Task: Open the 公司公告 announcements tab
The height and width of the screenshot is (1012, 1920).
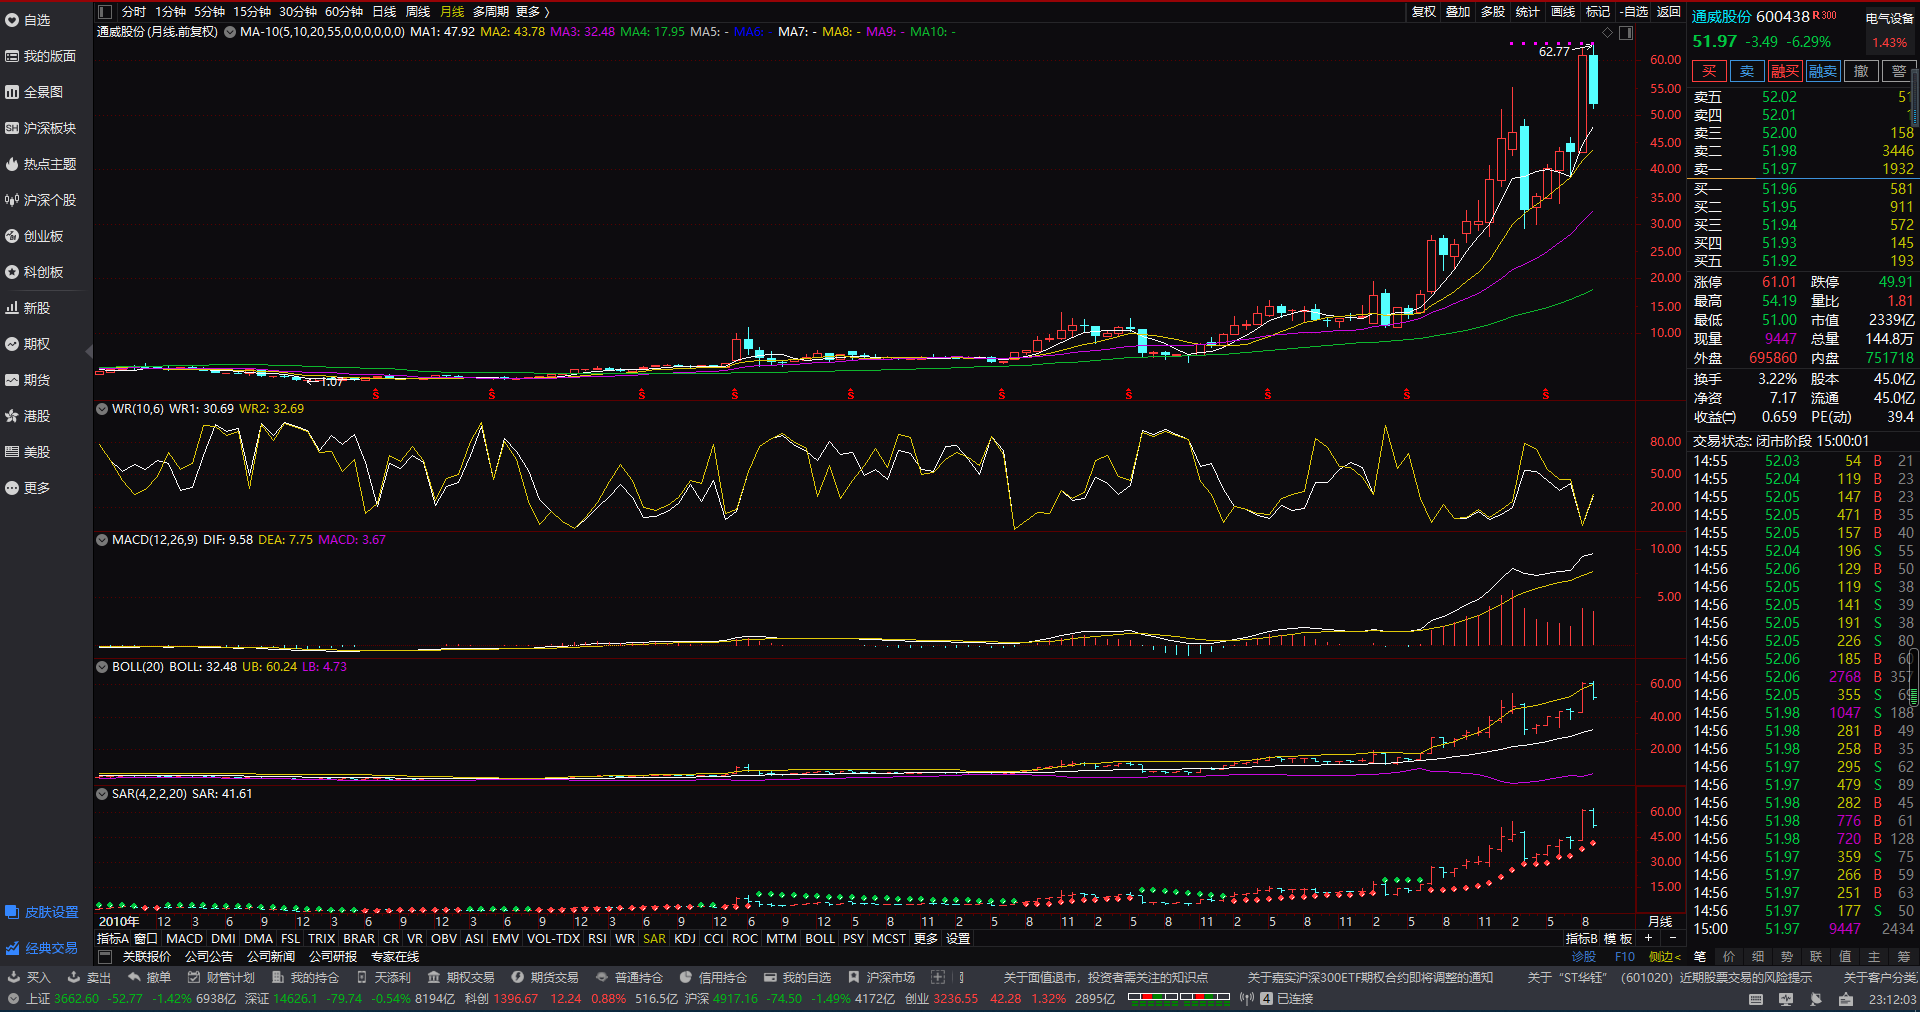Action: (209, 957)
